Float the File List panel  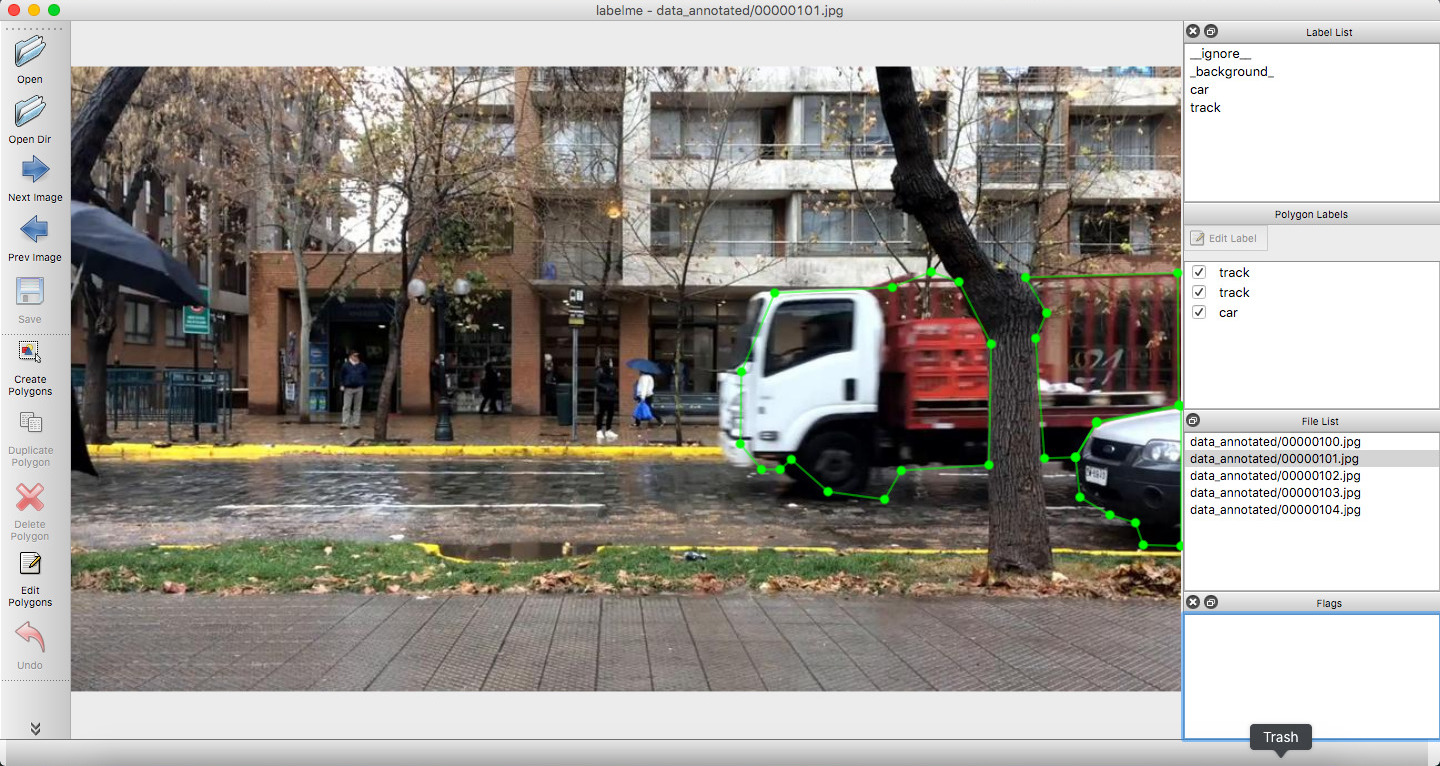(x=1193, y=421)
